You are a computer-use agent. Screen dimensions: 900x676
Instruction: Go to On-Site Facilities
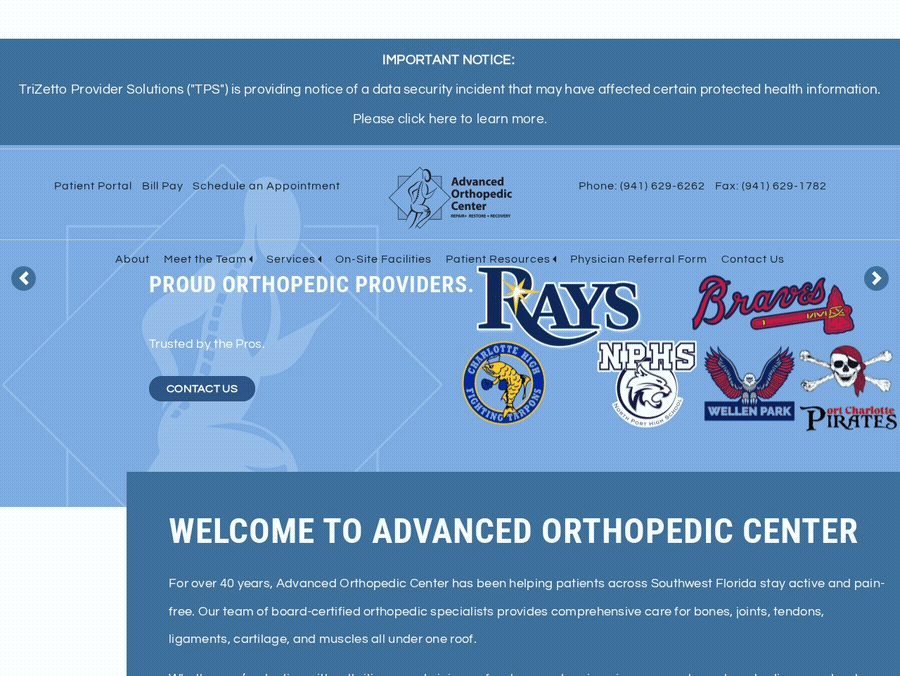[x=383, y=259]
